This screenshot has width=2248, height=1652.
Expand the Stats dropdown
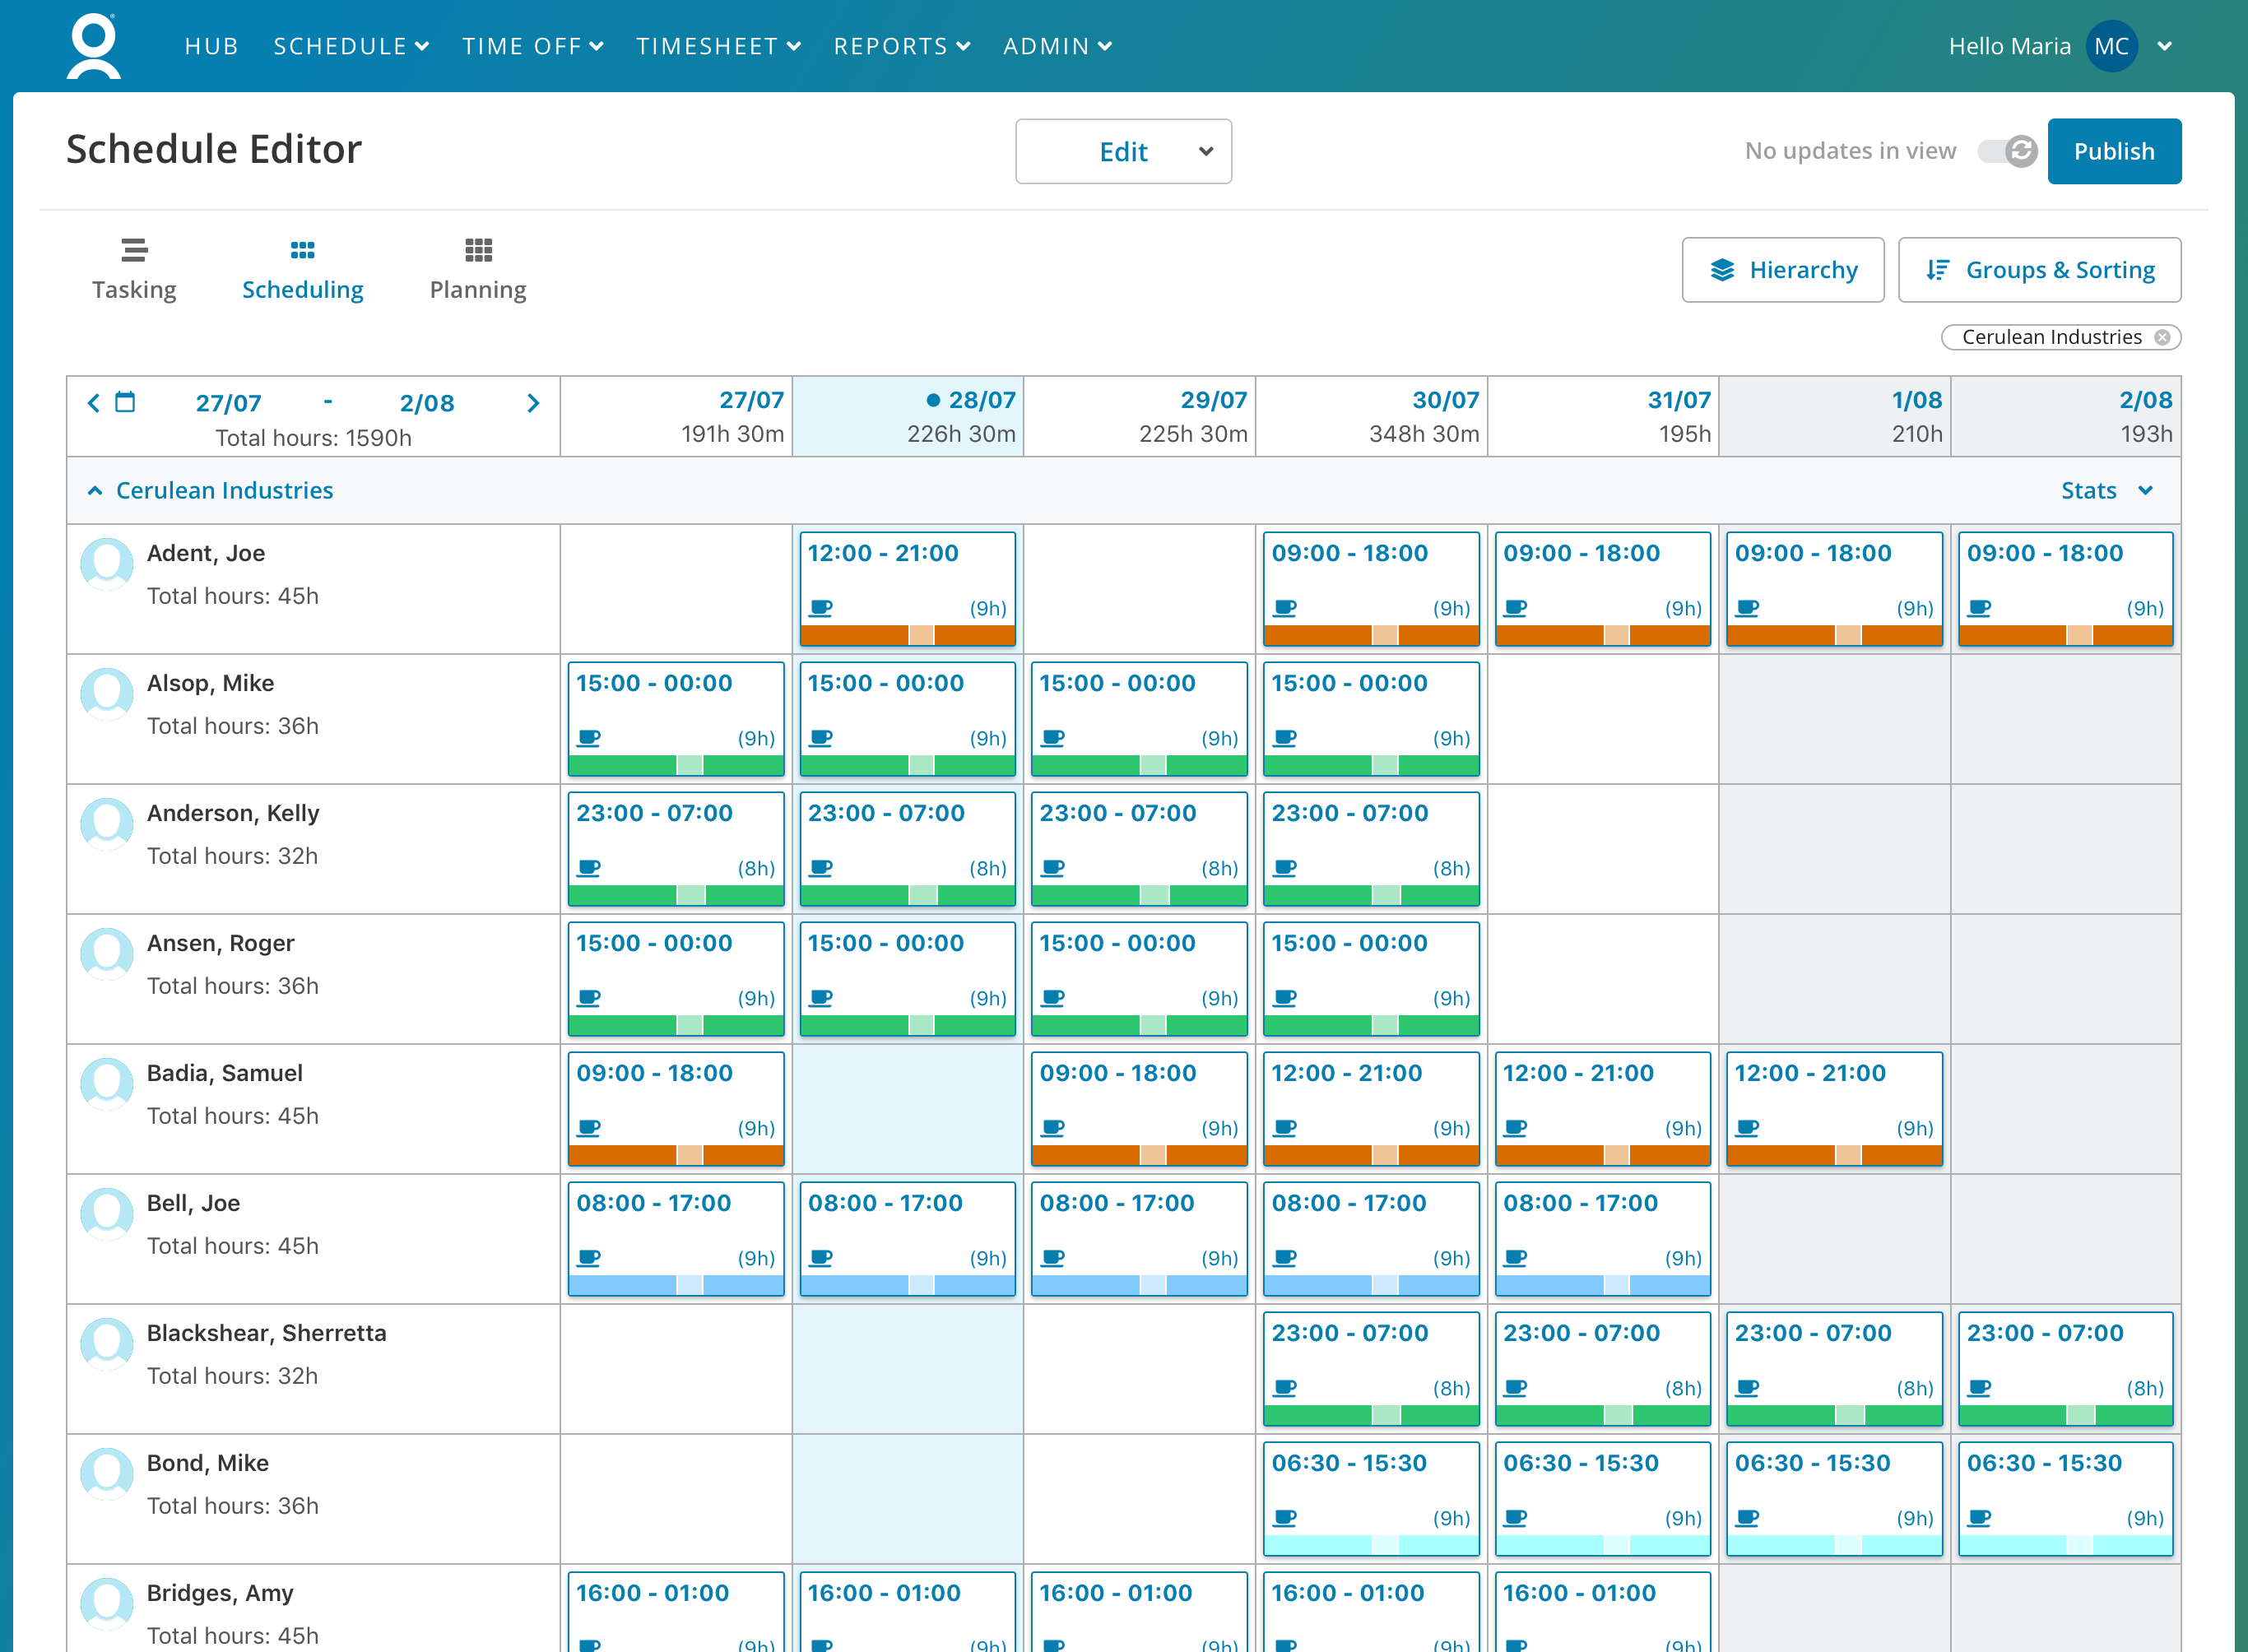2106,490
